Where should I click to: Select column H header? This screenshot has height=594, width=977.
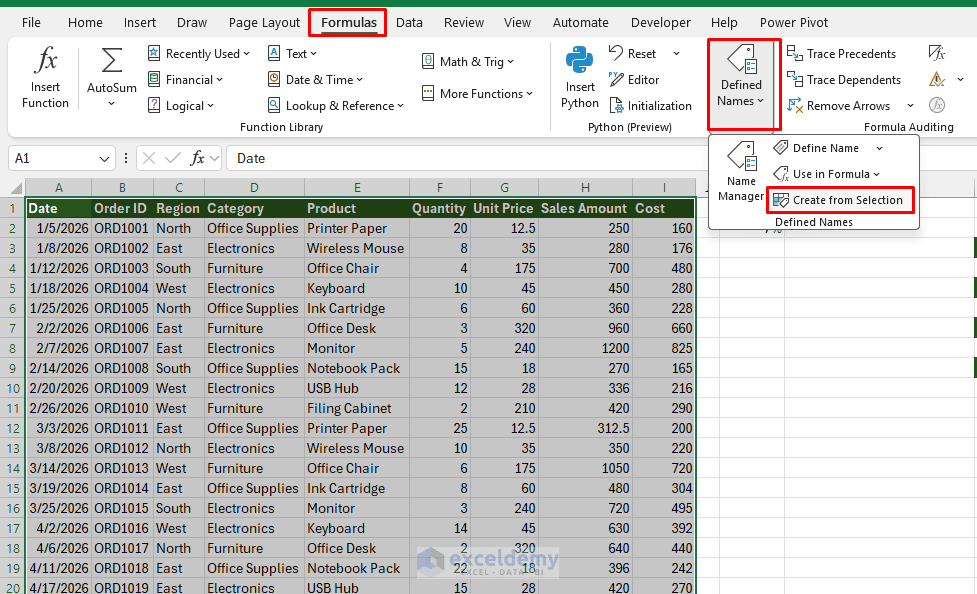[x=585, y=188]
